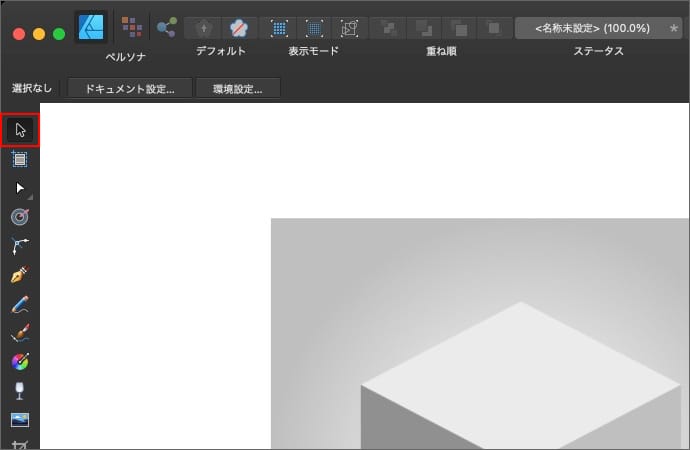This screenshot has height=450, width=690.
Task: Select the target-shaped Contour tool
Action: (20, 216)
